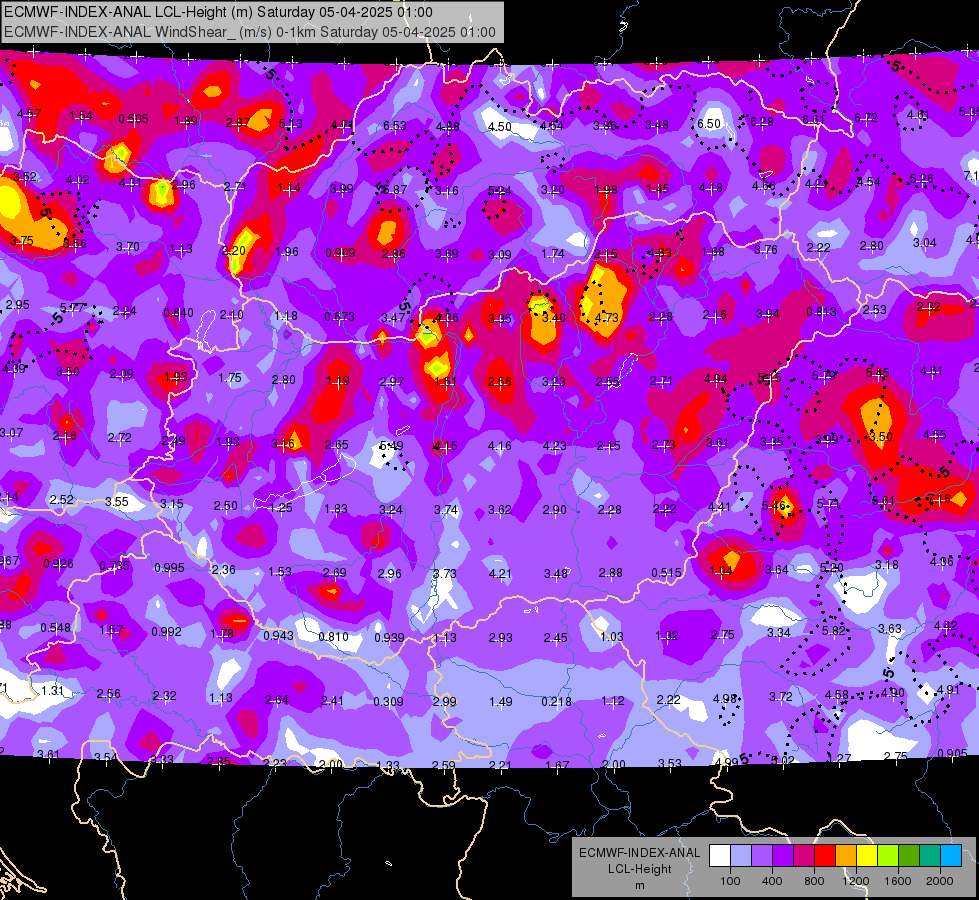Click the lime green legend swatch

tap(888, 855)
